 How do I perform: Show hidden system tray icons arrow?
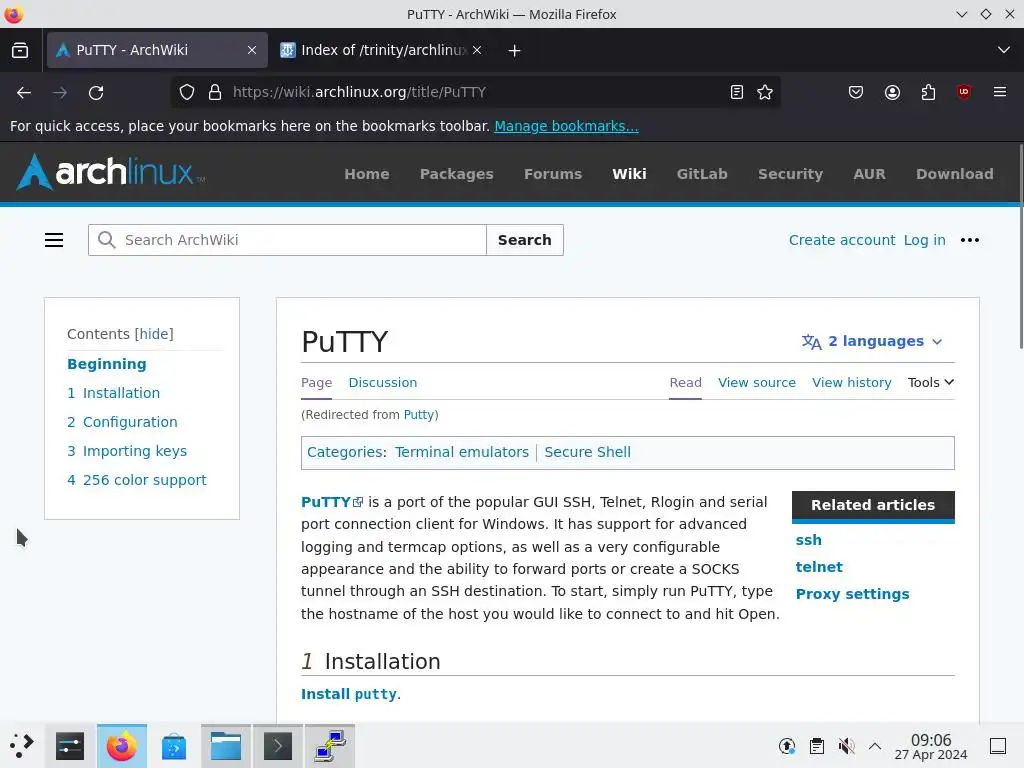(x=875, y=746)
